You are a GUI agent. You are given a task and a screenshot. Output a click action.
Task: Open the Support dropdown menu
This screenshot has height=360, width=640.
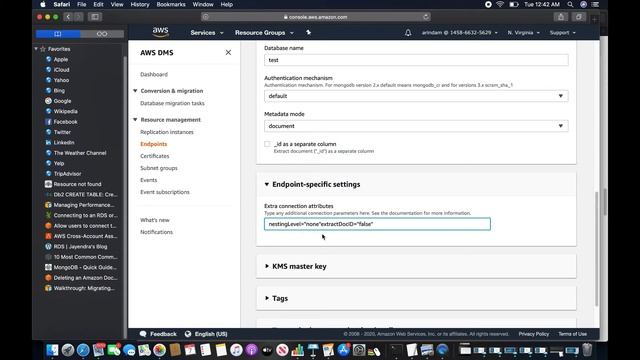pyautogui.click(x=562, y=33)
